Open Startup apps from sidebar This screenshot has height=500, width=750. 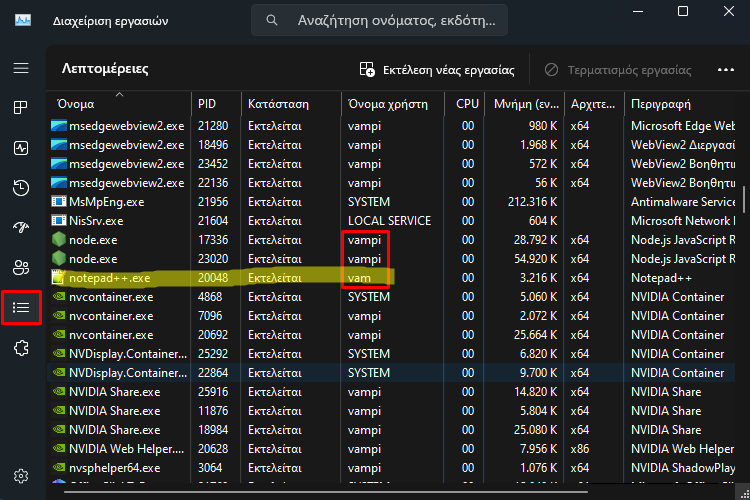[21, 227]
